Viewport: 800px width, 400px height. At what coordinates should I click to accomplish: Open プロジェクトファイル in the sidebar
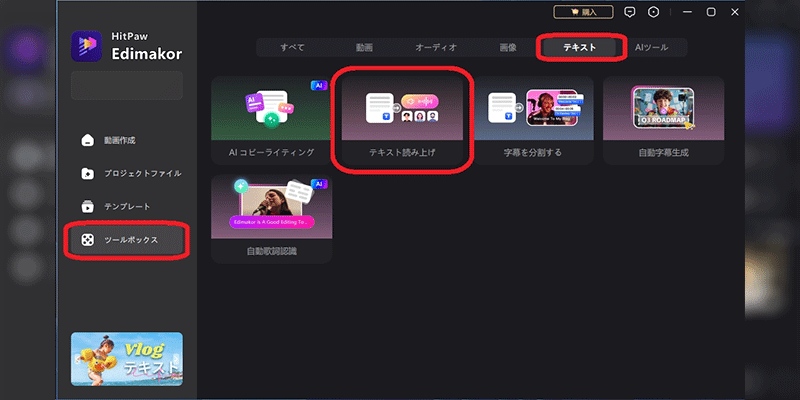point(127,173)
